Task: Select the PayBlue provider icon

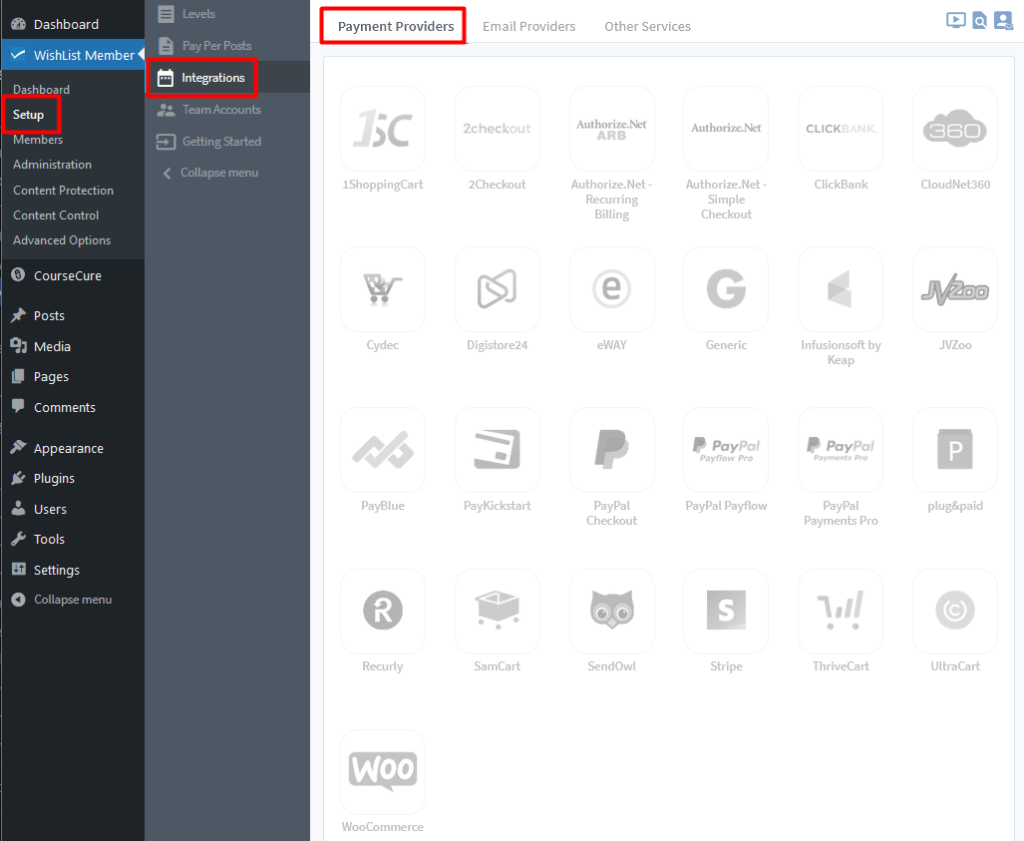Action: click(383, 450)
